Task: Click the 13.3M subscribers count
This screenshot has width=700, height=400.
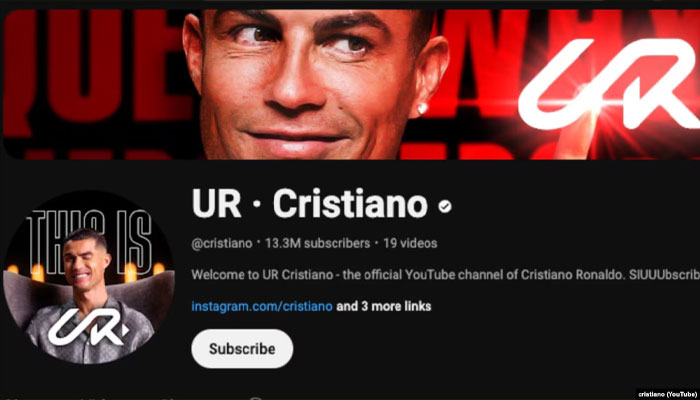Action: 317,243
